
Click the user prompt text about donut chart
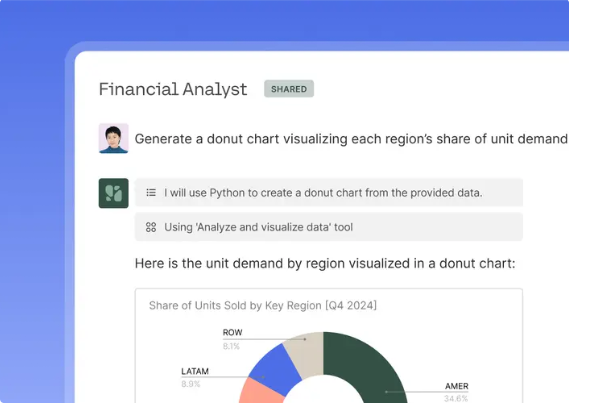coord(351,139)
